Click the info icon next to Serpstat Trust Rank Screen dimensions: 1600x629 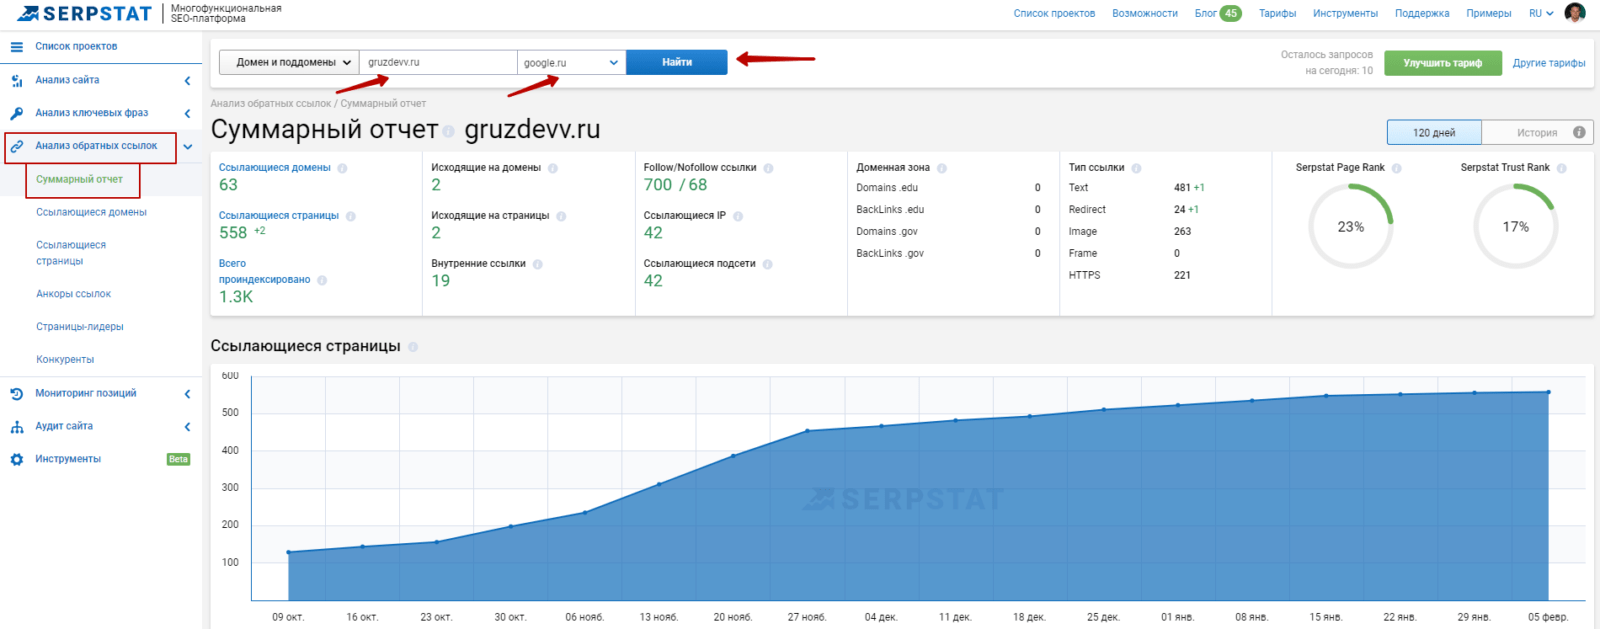1562,168
